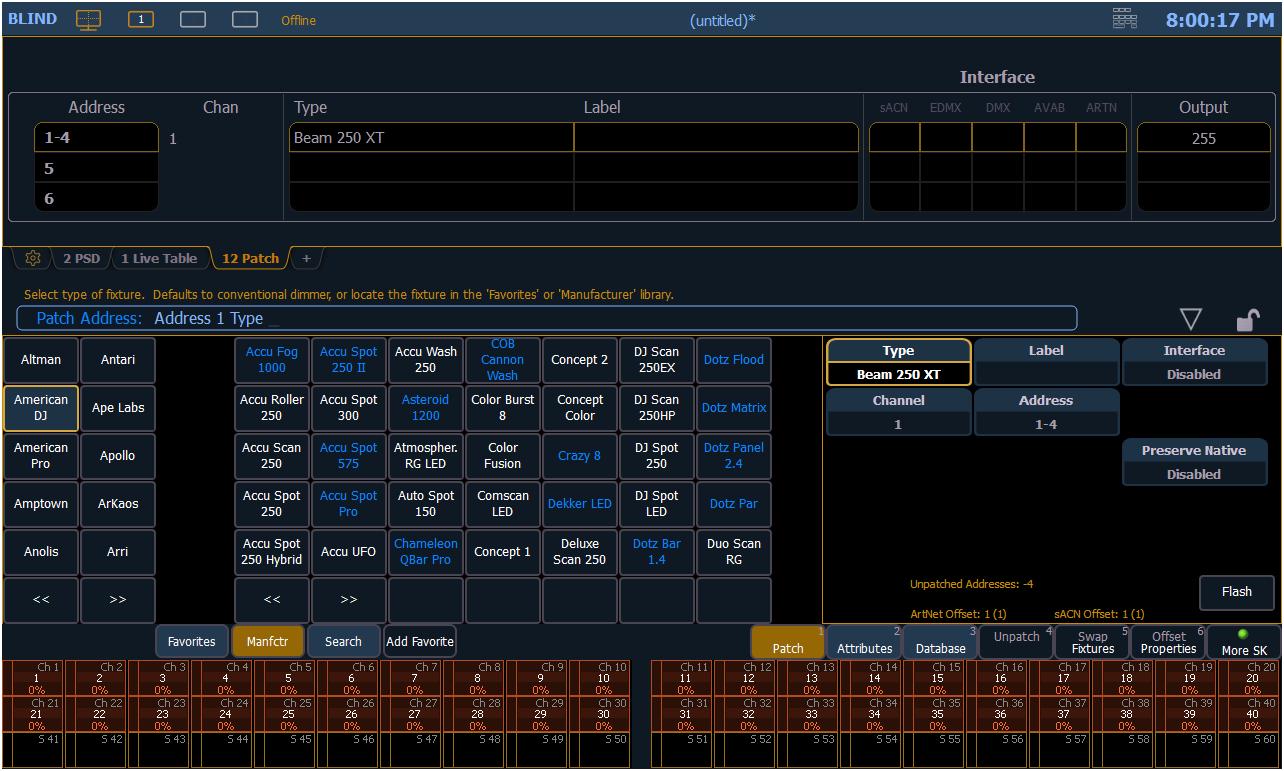Screen dimensions: 1284x771
Task: Click the Channel 1 field
Action: click(x=898, y=412)
